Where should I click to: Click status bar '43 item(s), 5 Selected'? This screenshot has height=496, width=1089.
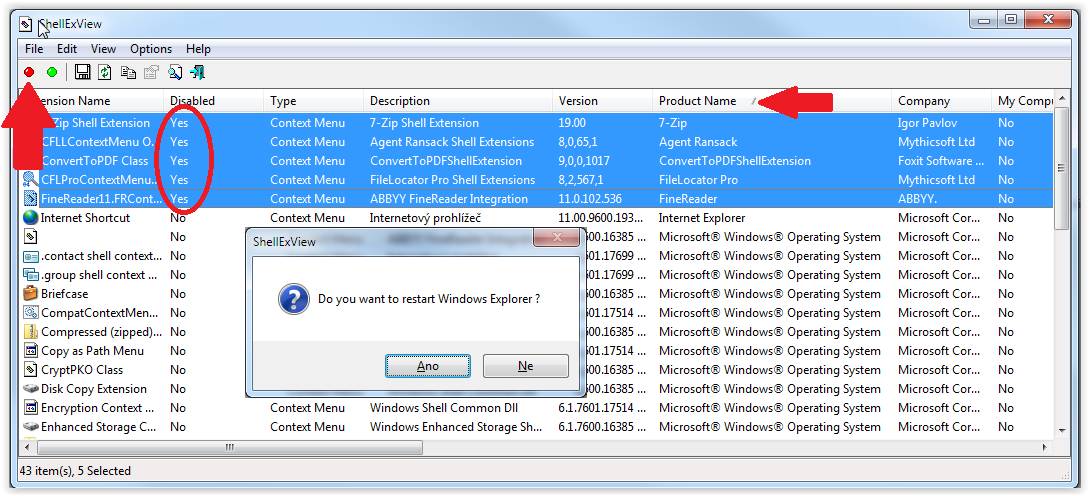[75, 471]
